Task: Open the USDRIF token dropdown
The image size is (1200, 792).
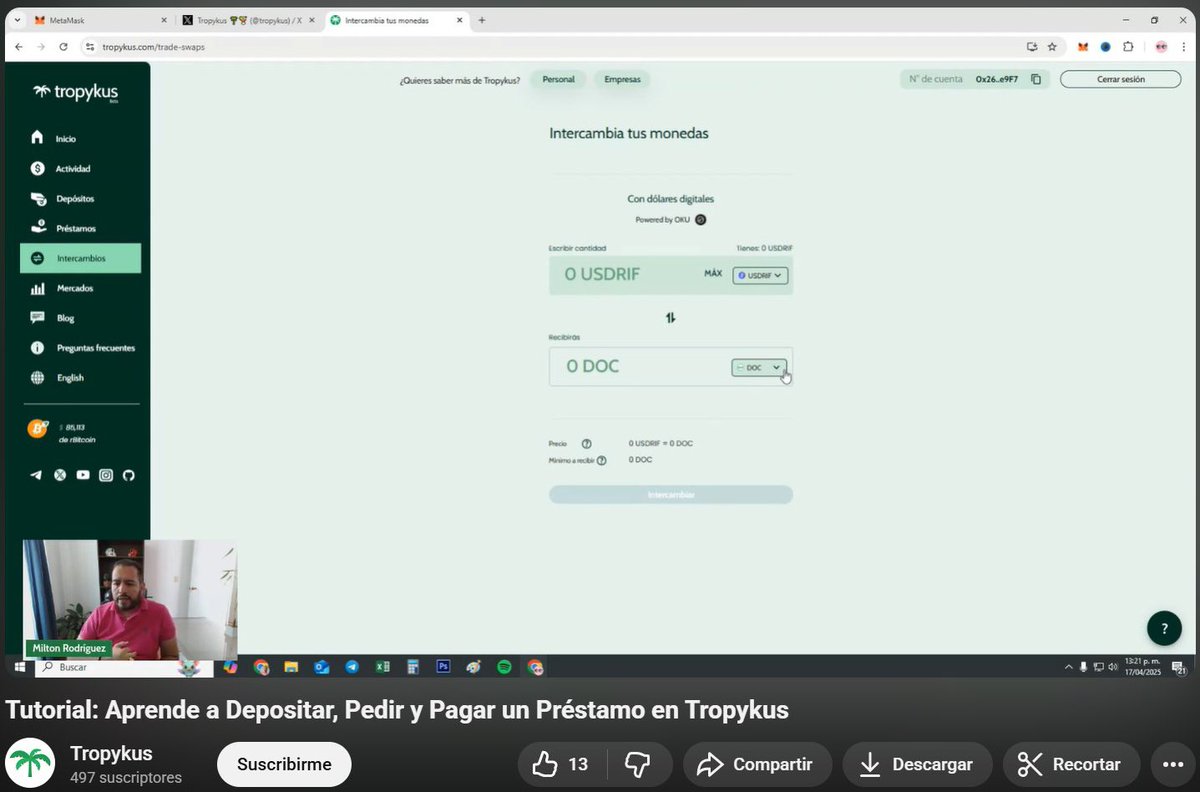Action: tap(760, 275)
